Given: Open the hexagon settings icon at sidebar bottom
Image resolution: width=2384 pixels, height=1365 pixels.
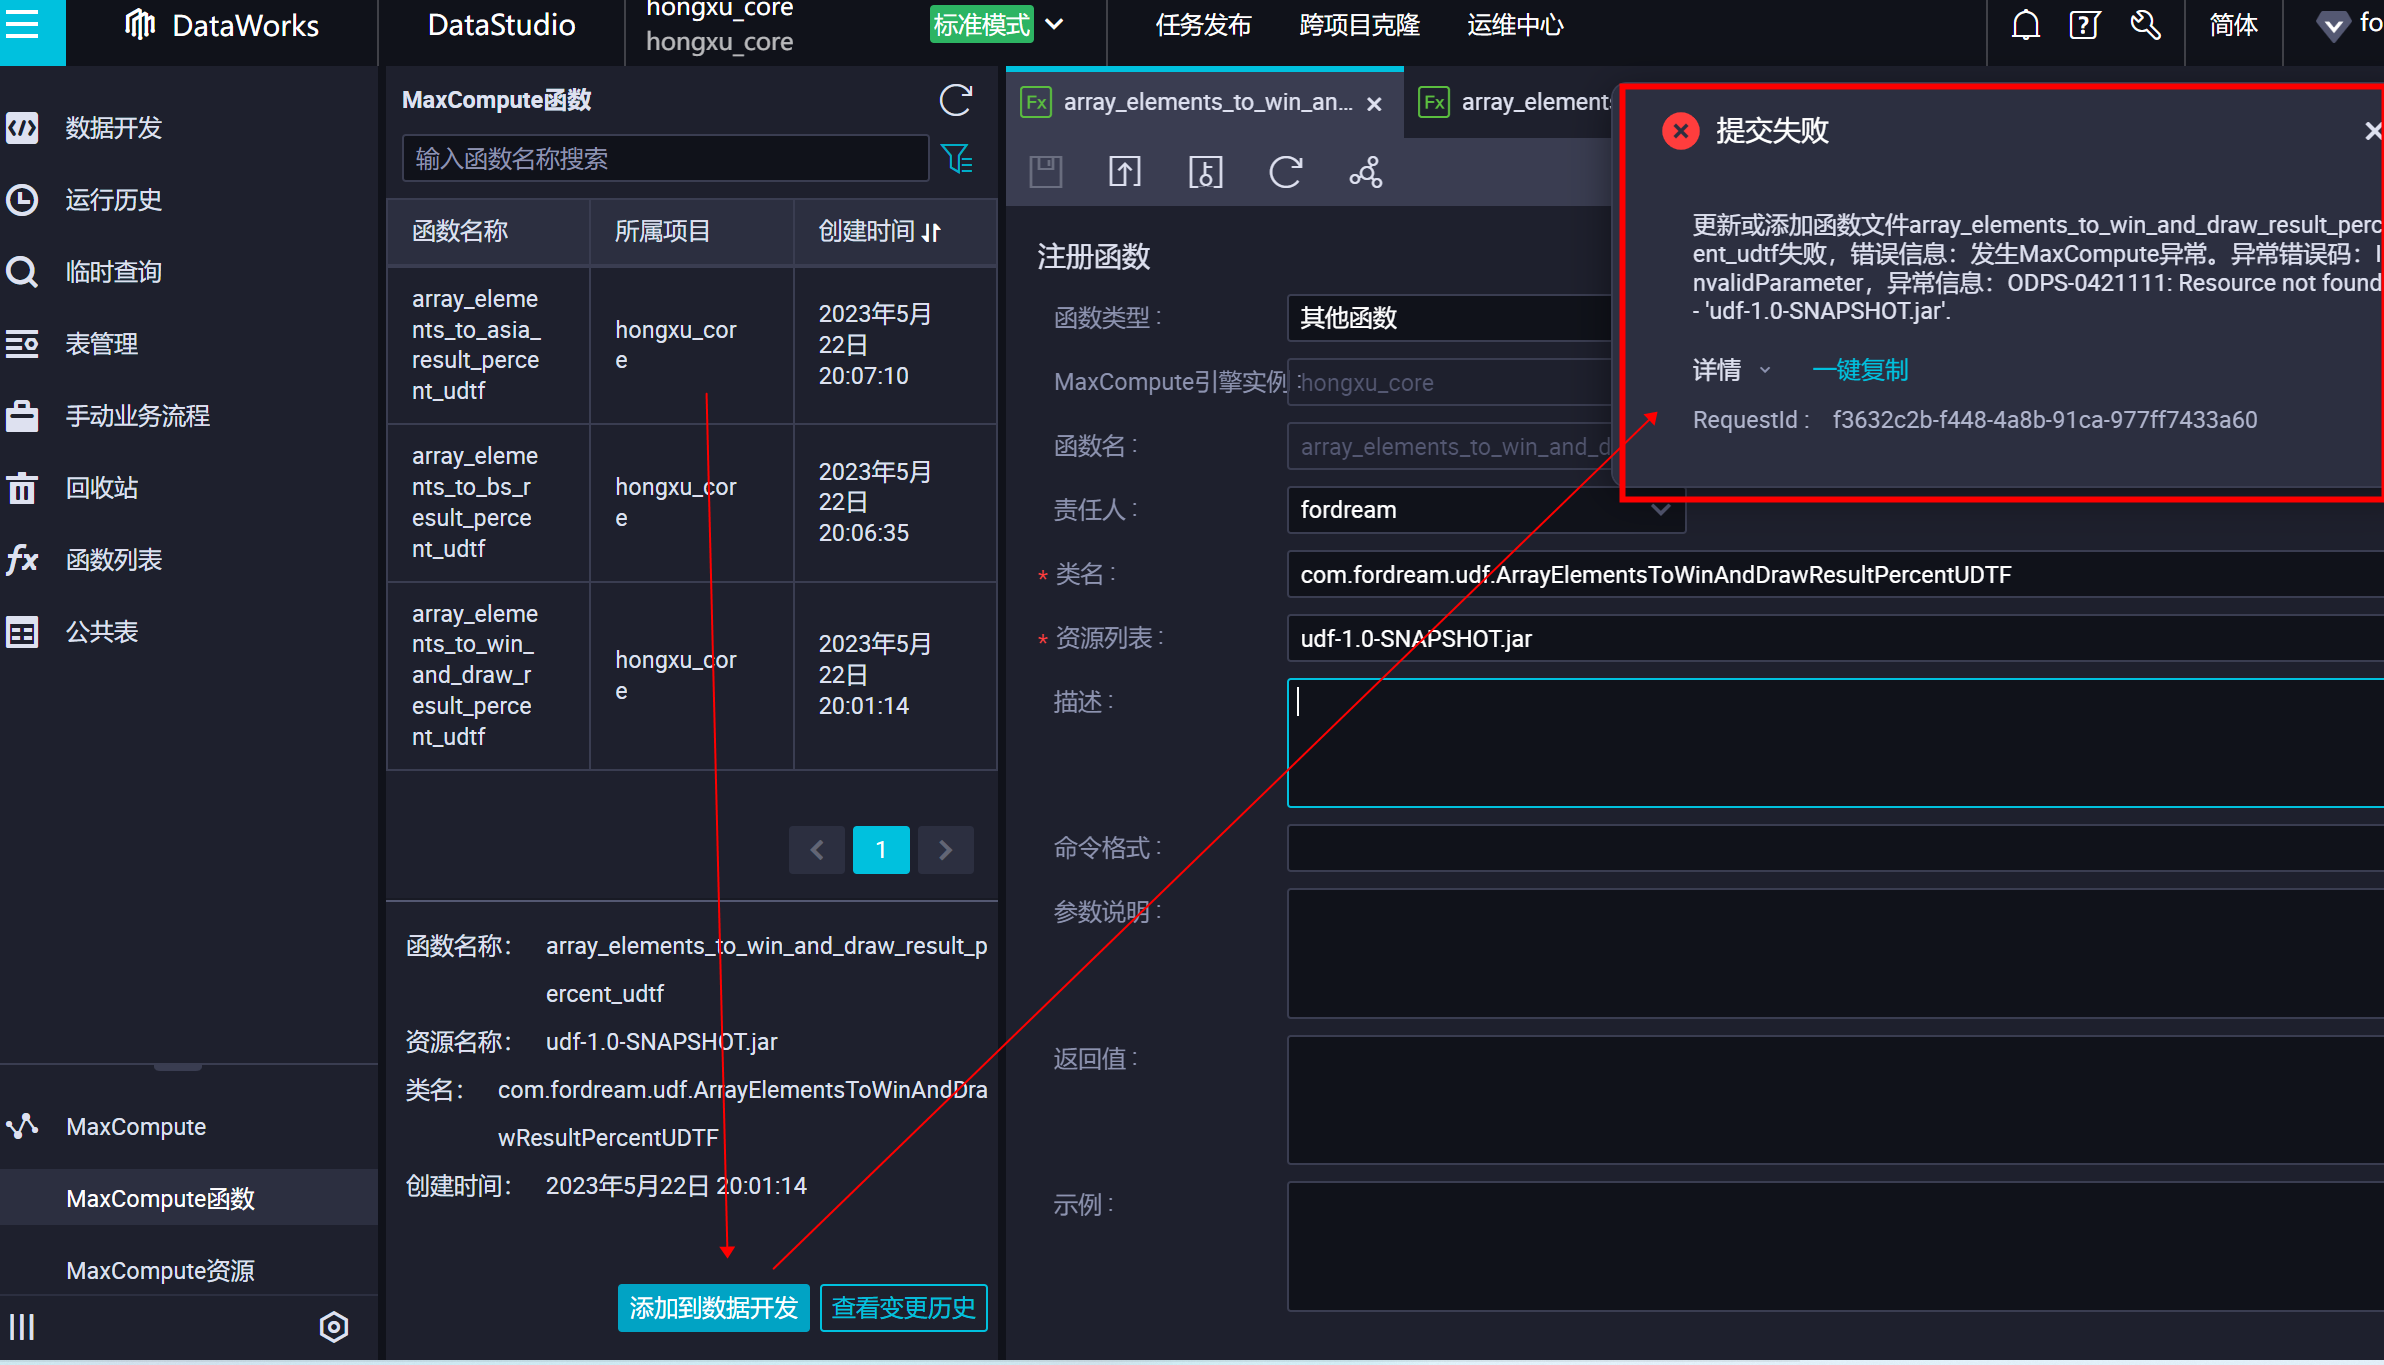Looking at the screenshot, I should coord(334,1327).
